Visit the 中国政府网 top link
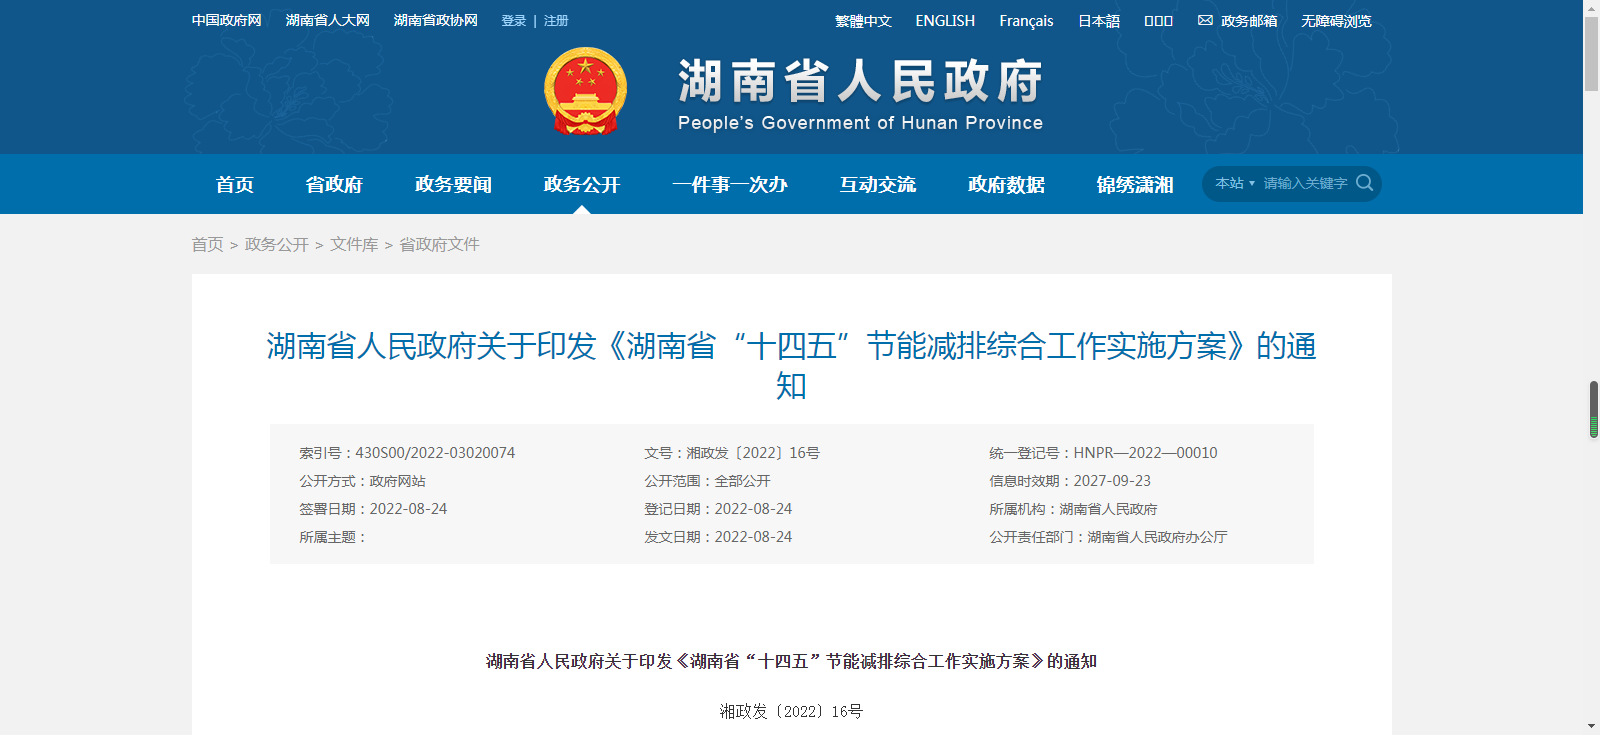This screenshot has height=735, width=1600. coord(227,20)
